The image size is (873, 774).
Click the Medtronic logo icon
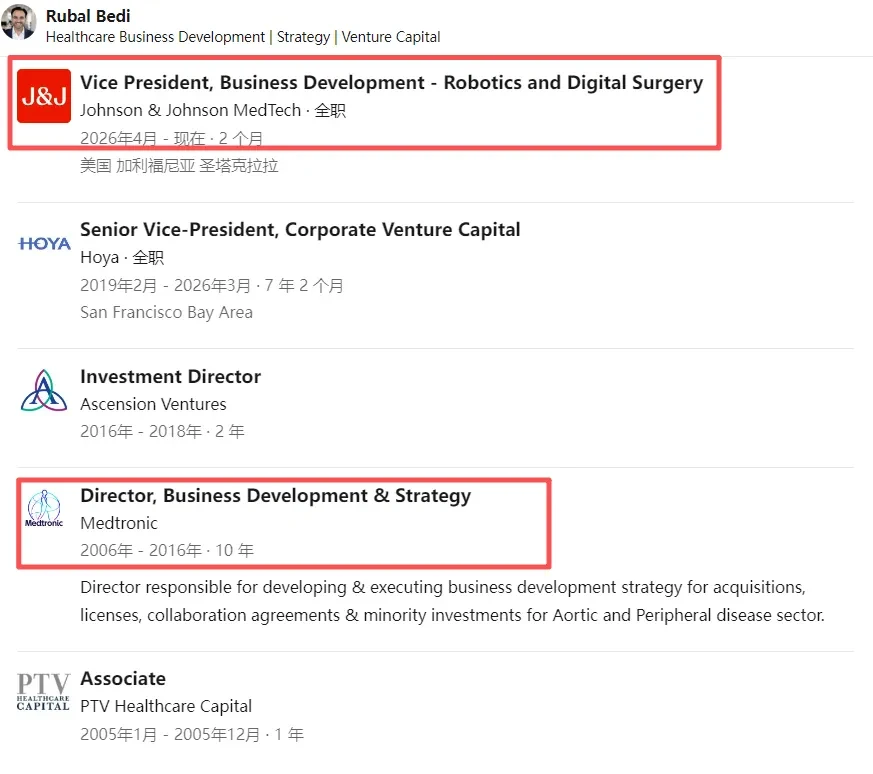coord(44,508)
